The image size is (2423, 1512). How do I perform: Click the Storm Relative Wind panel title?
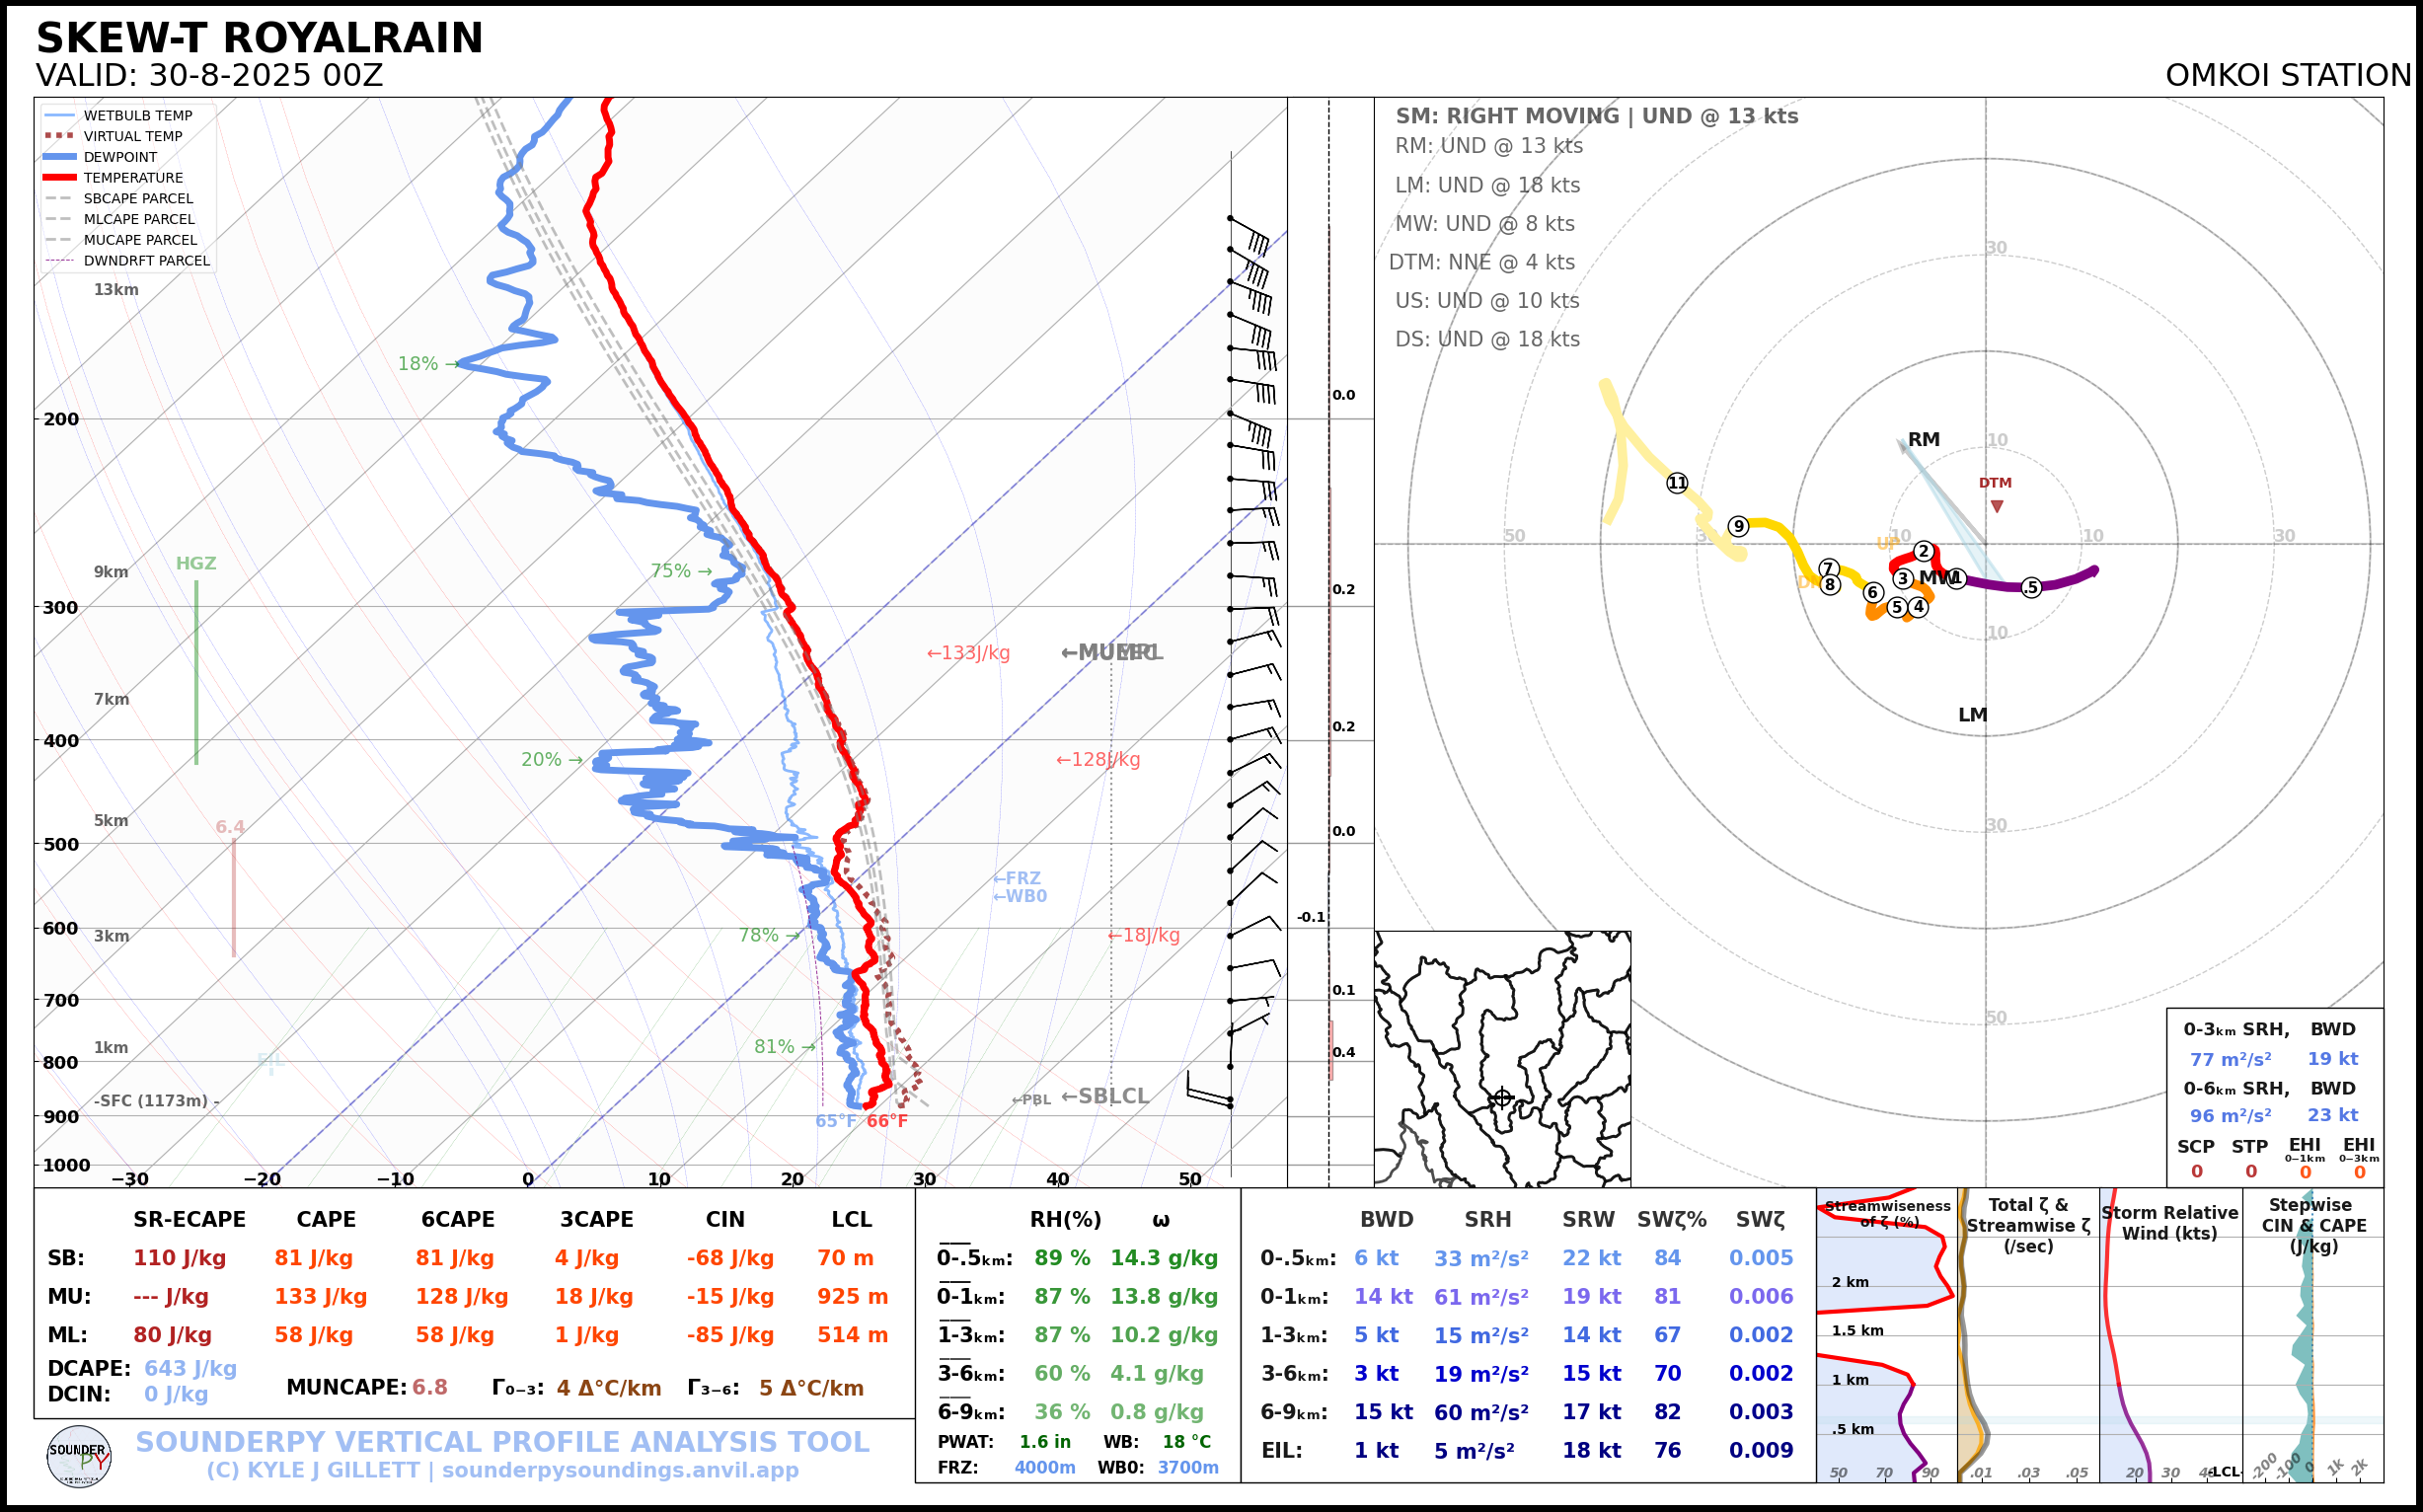2169,1223
